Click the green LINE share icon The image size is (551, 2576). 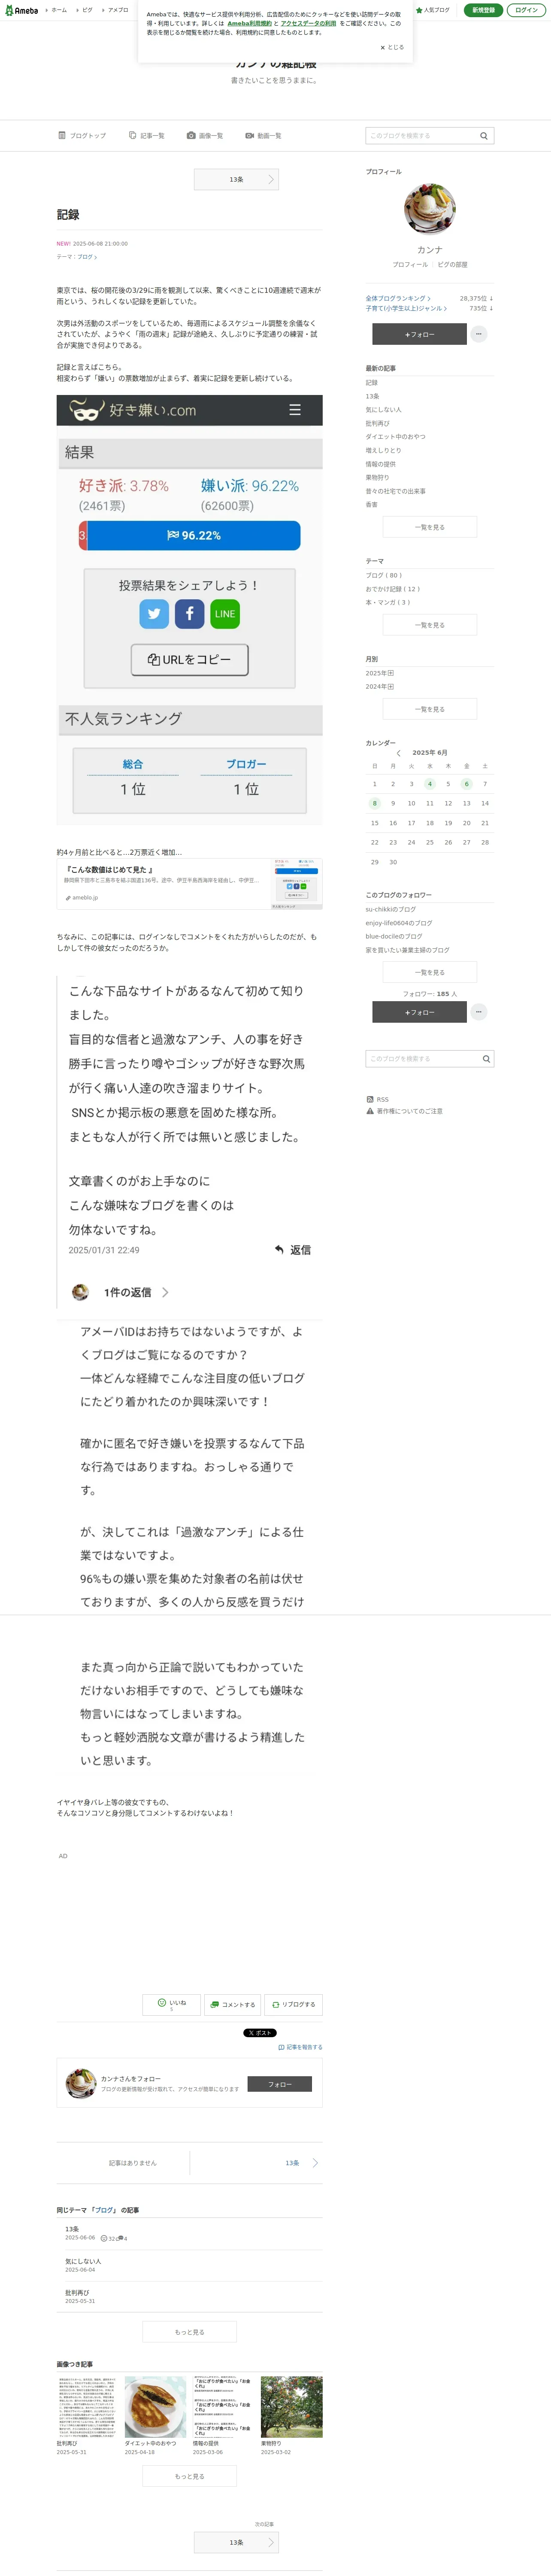[x=225, y=614]
